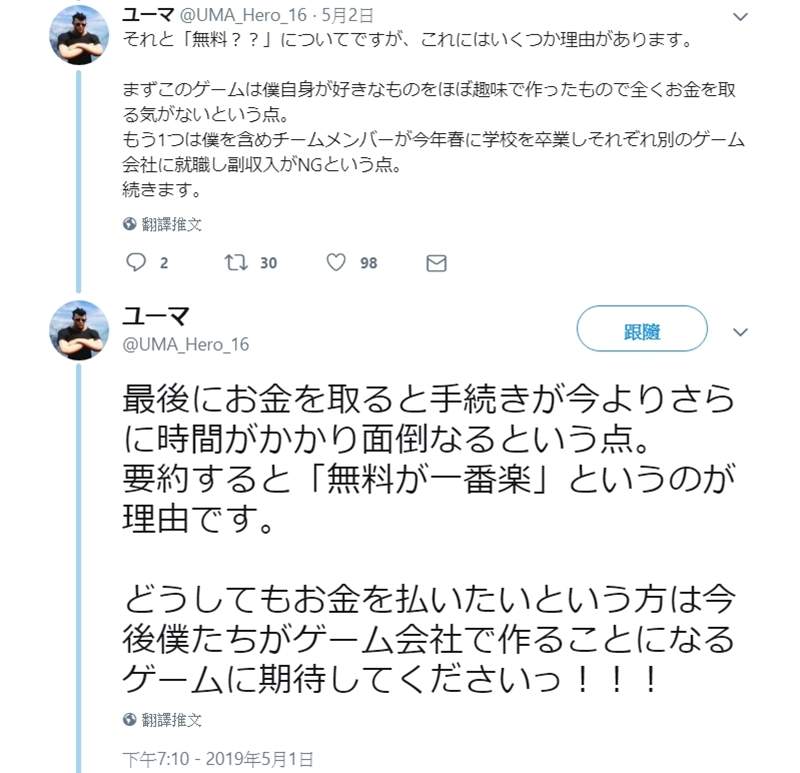Viewport: 800px width, 773px height.
Task: Click the avatar beside the 跟隨 button
Action: [x=79, y=330]
